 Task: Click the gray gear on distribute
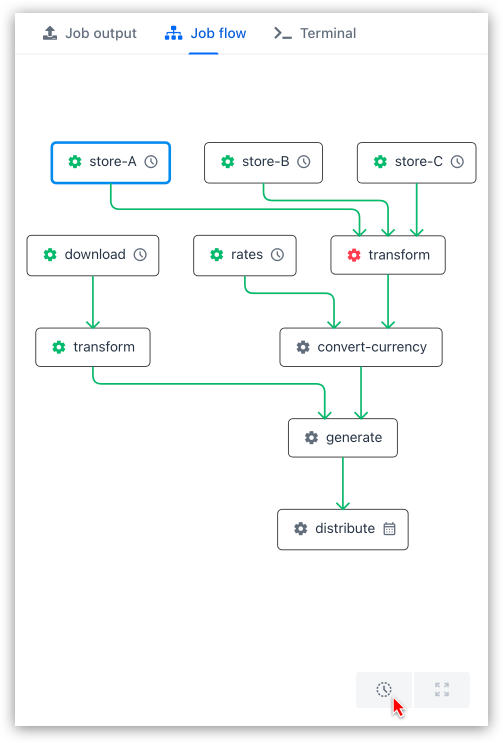tap(301, 528)
